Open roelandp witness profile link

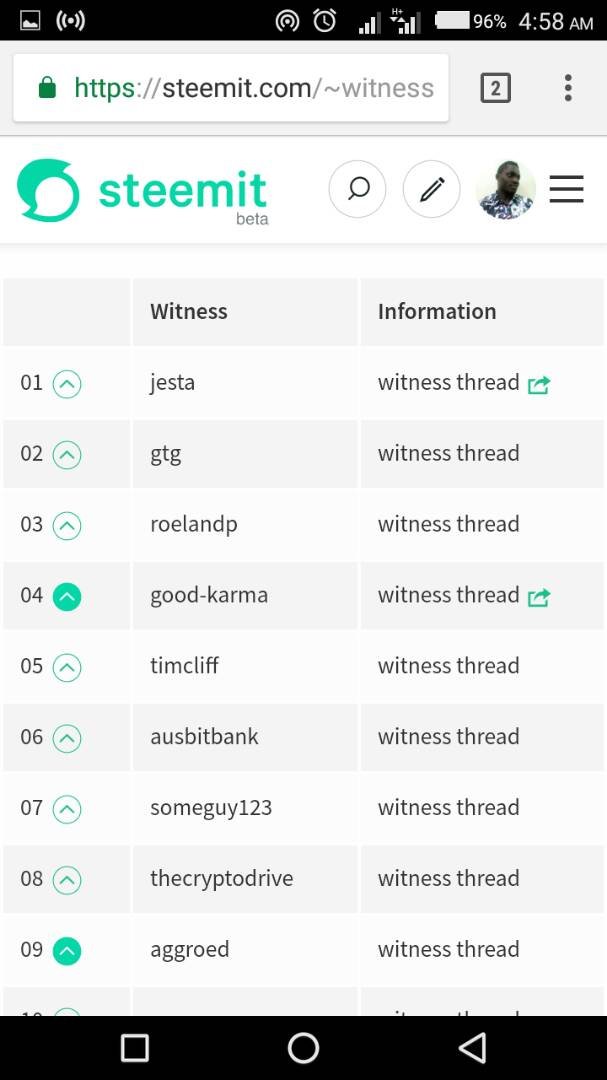(194, 525)
